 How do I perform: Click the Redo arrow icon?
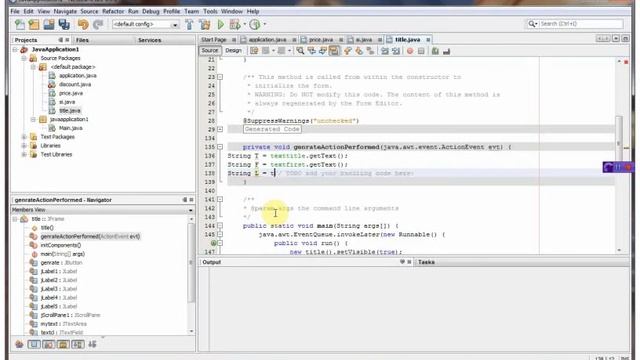click(x=98, y=24)
